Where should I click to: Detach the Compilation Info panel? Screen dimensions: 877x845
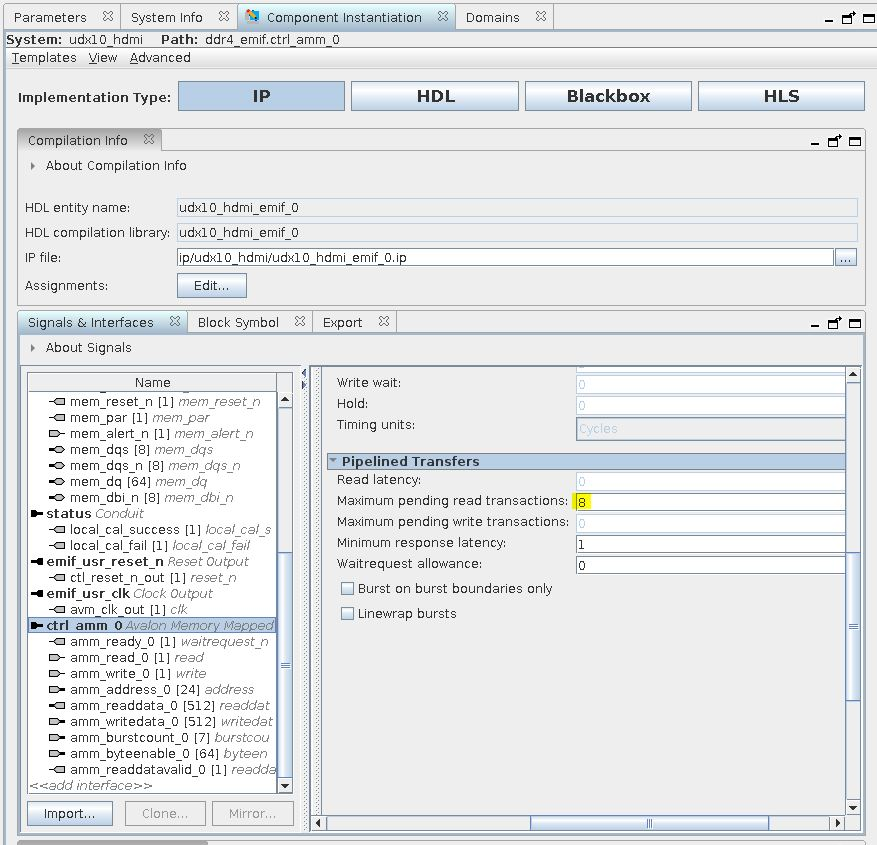tap(834, 141)
